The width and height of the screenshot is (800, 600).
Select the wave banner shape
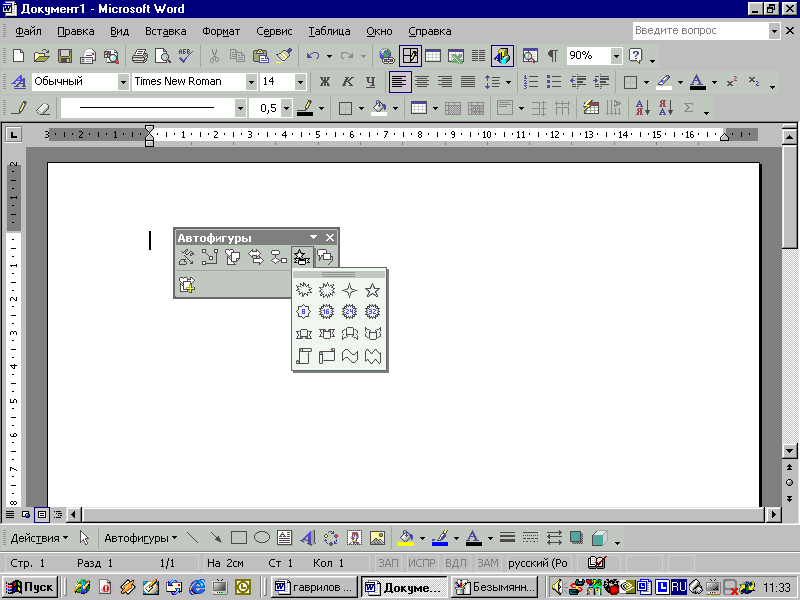click(x=349, y=356)
